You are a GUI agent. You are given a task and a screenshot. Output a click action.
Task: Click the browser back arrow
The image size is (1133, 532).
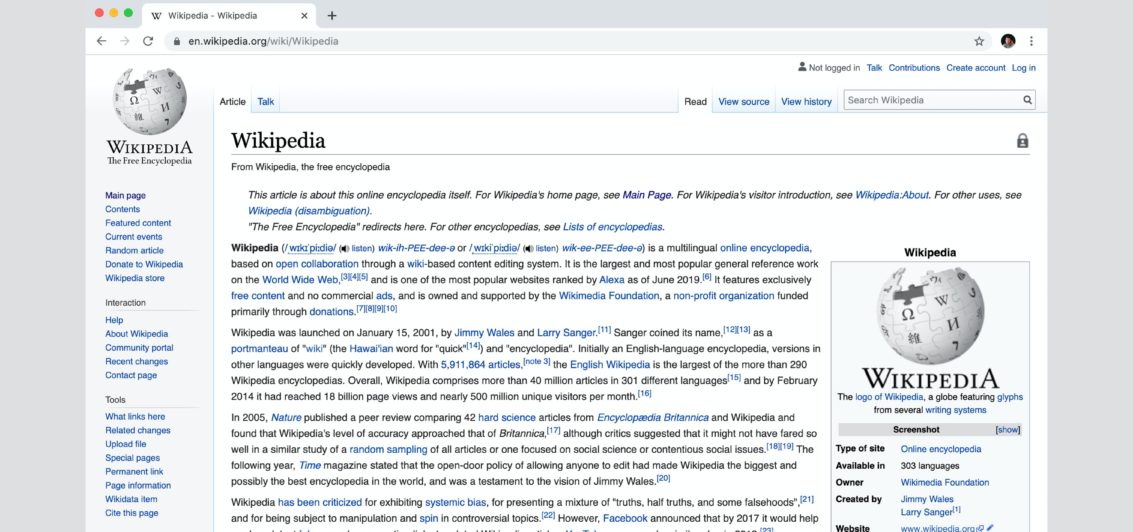tap(101, 41)
